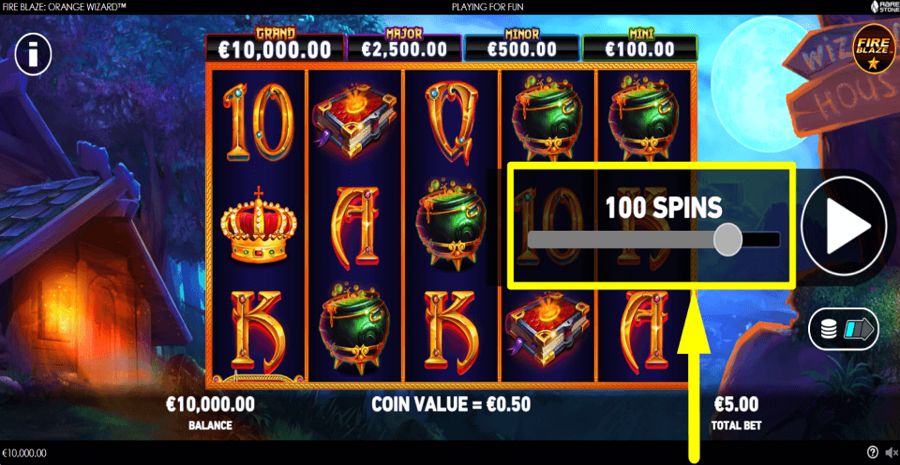Select the Grand €10,000.00 jackpot display
The height and width of the screenshot is (465, 900).
tap(275, 46)
